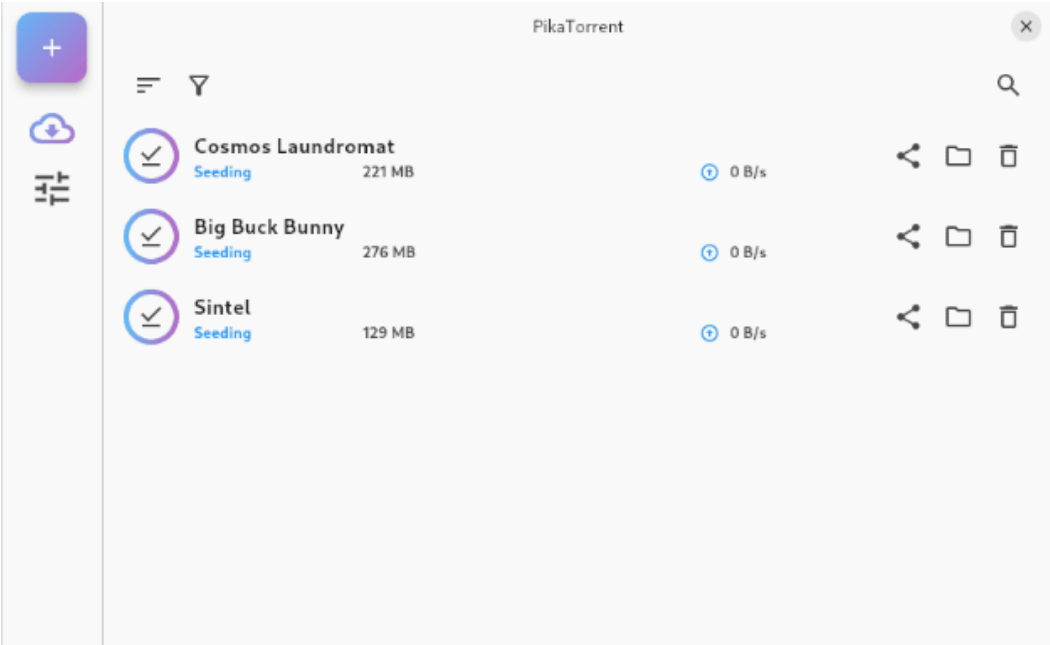Screen dimensions: 1050x645
Task: Open the download folder for Sintel
Action: [958, 317]
